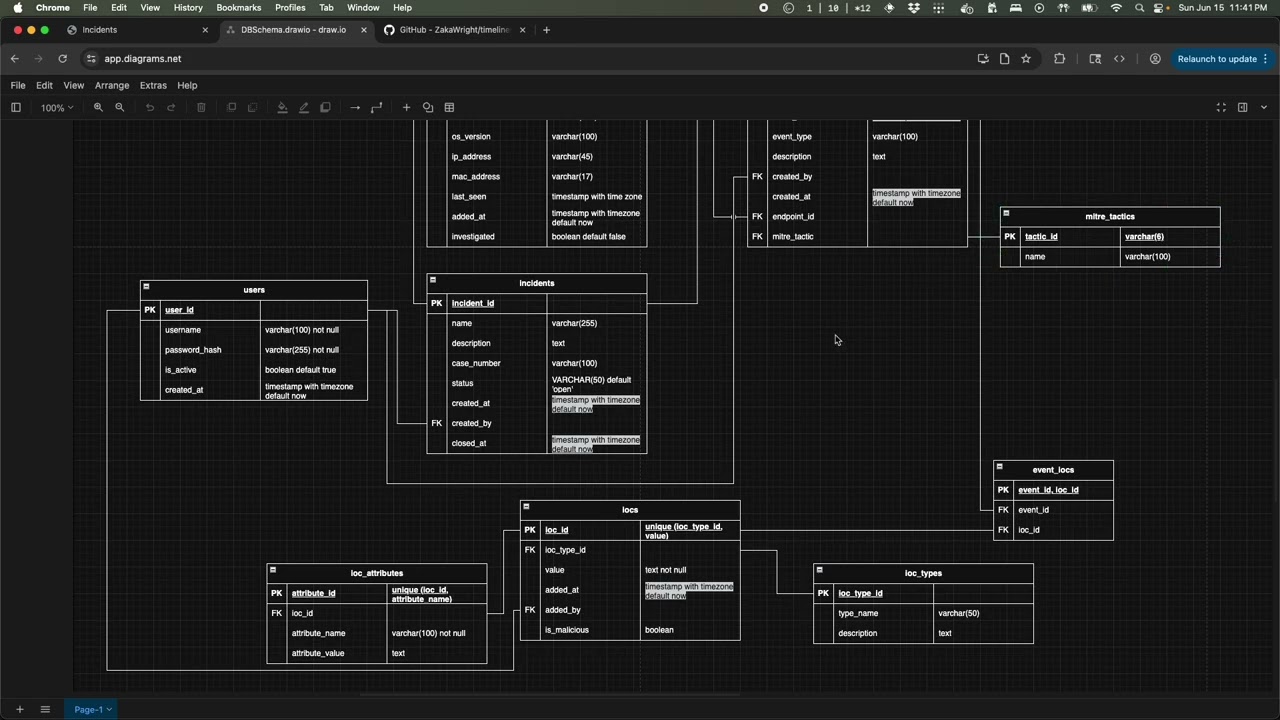Select the waypoints connector style icon
1280x720 pixels.
coord(377,107)
